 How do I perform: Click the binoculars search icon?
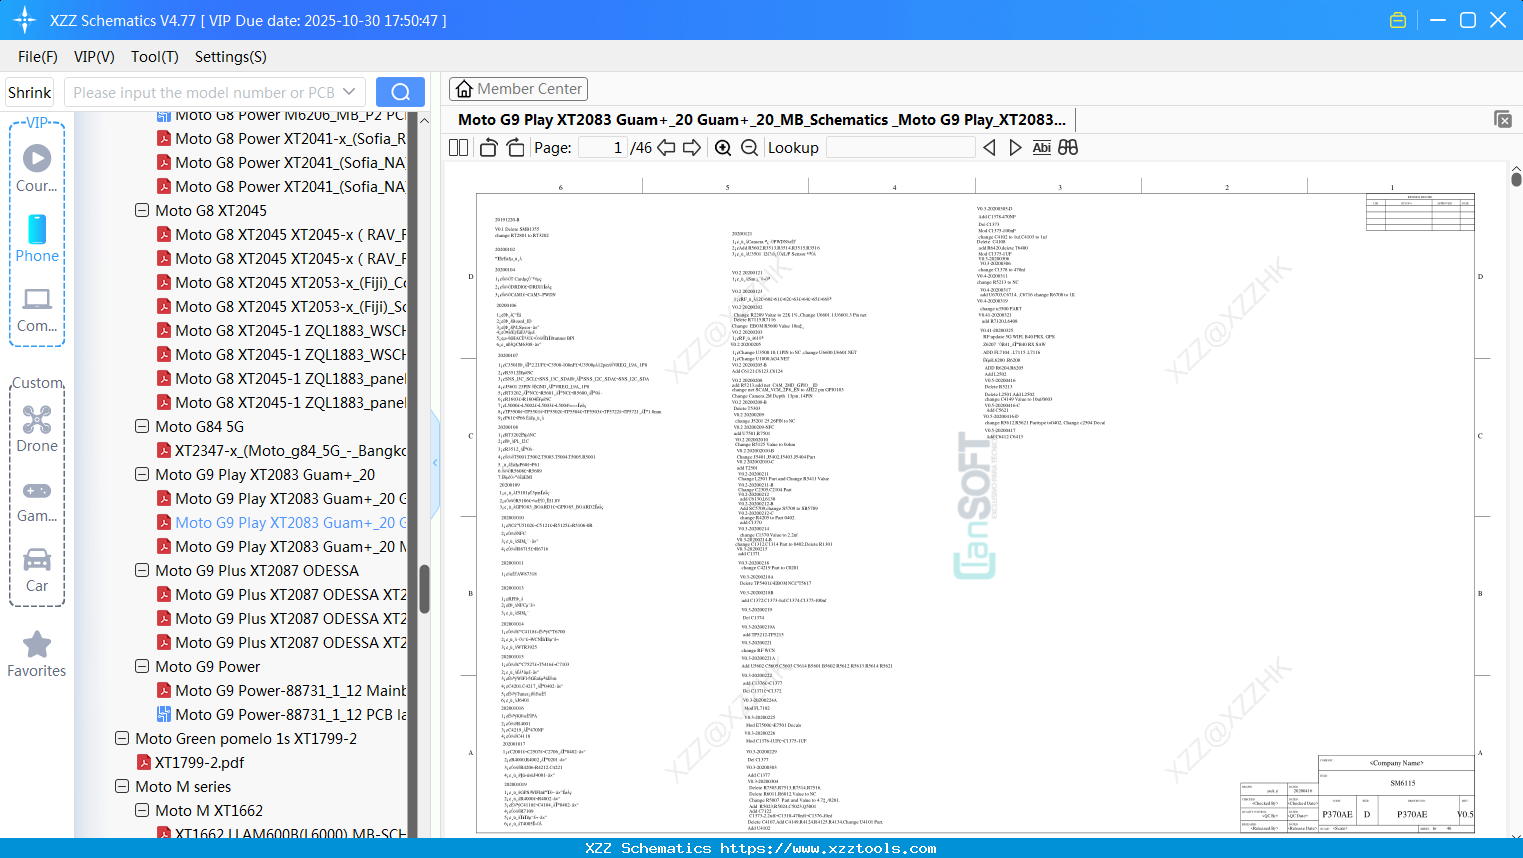pos(1068,148)
